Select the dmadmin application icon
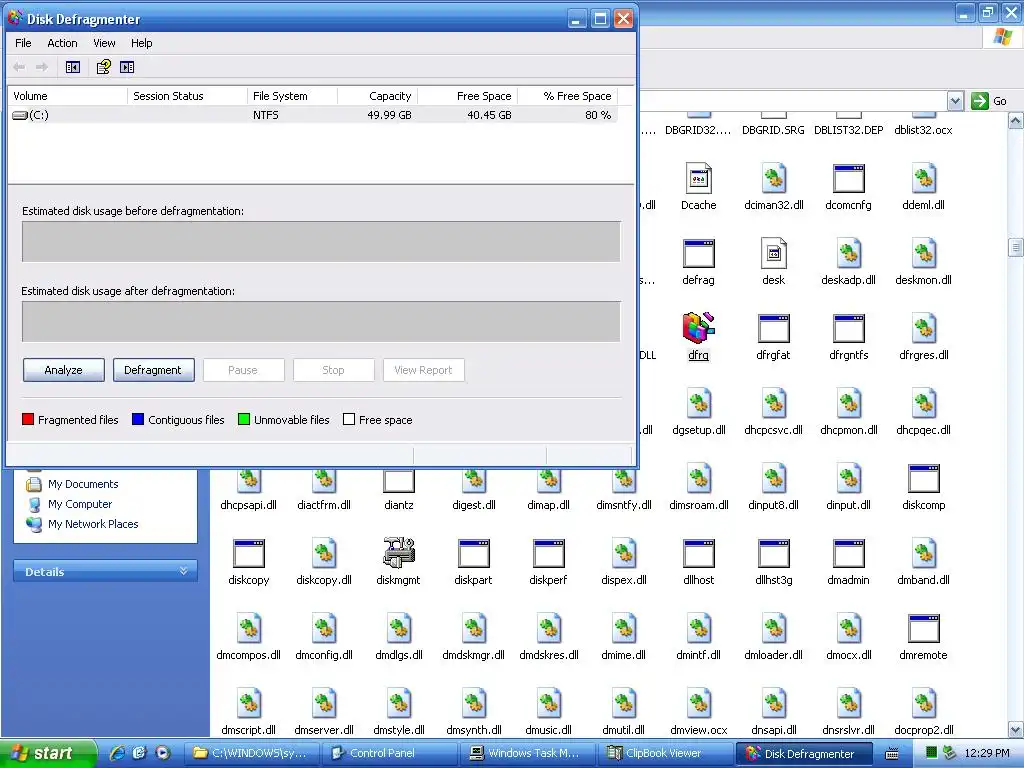The image size is (1024, 768). click(848, 554)
